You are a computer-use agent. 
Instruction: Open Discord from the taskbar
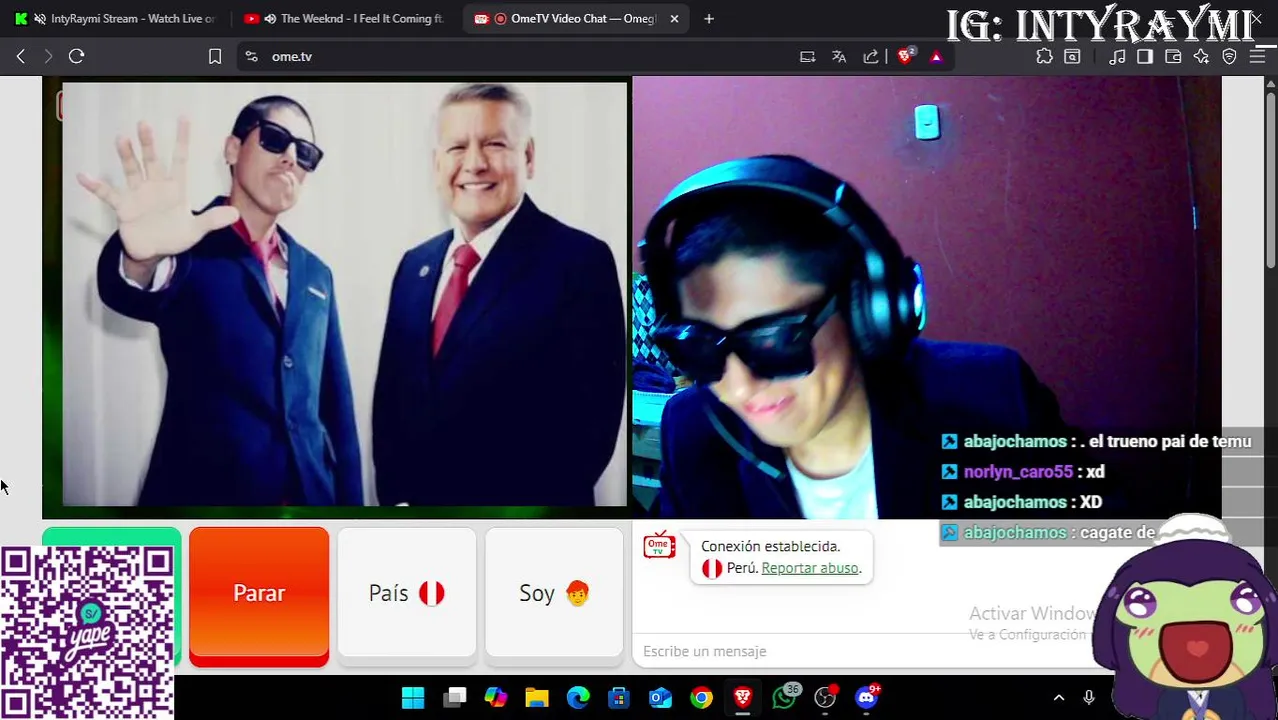867,697
